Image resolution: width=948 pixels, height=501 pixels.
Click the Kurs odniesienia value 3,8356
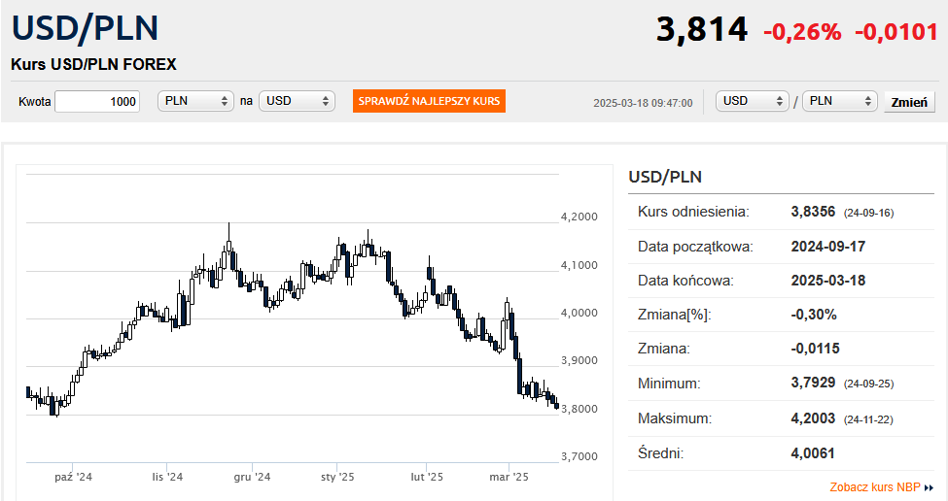pyautogui.click(x=813, y=212)
